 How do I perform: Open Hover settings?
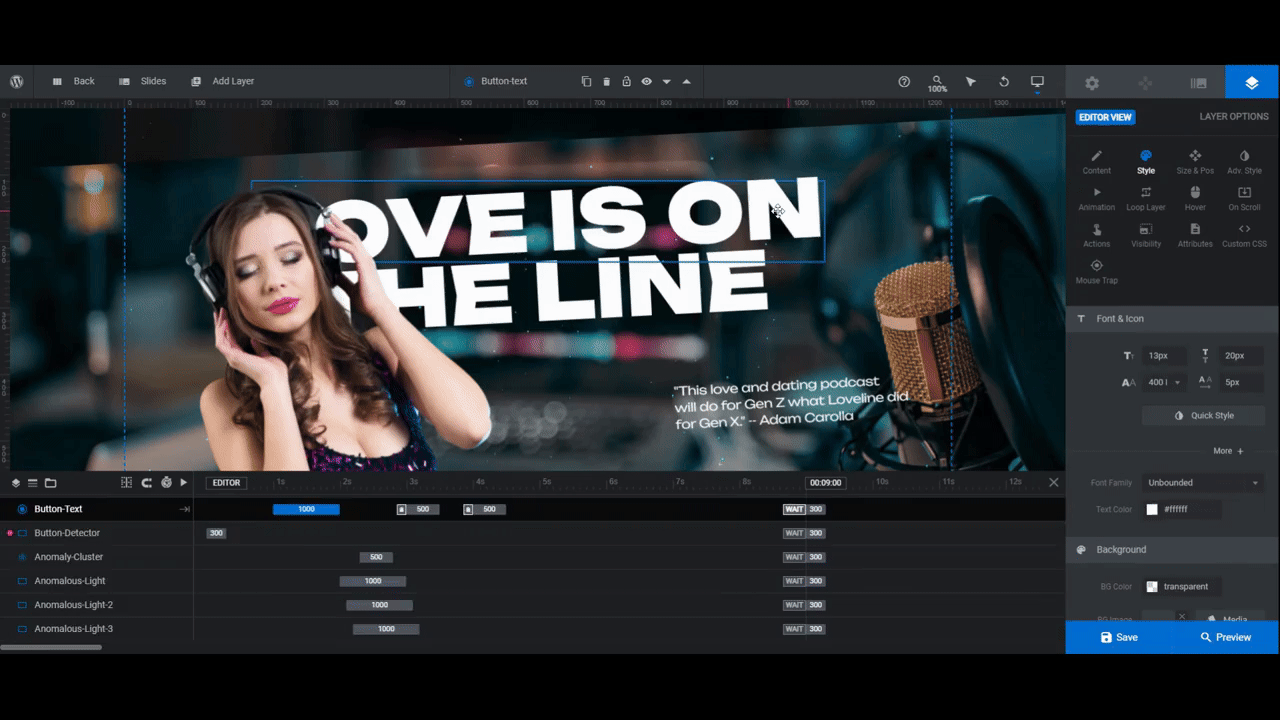coord(1195,199)
